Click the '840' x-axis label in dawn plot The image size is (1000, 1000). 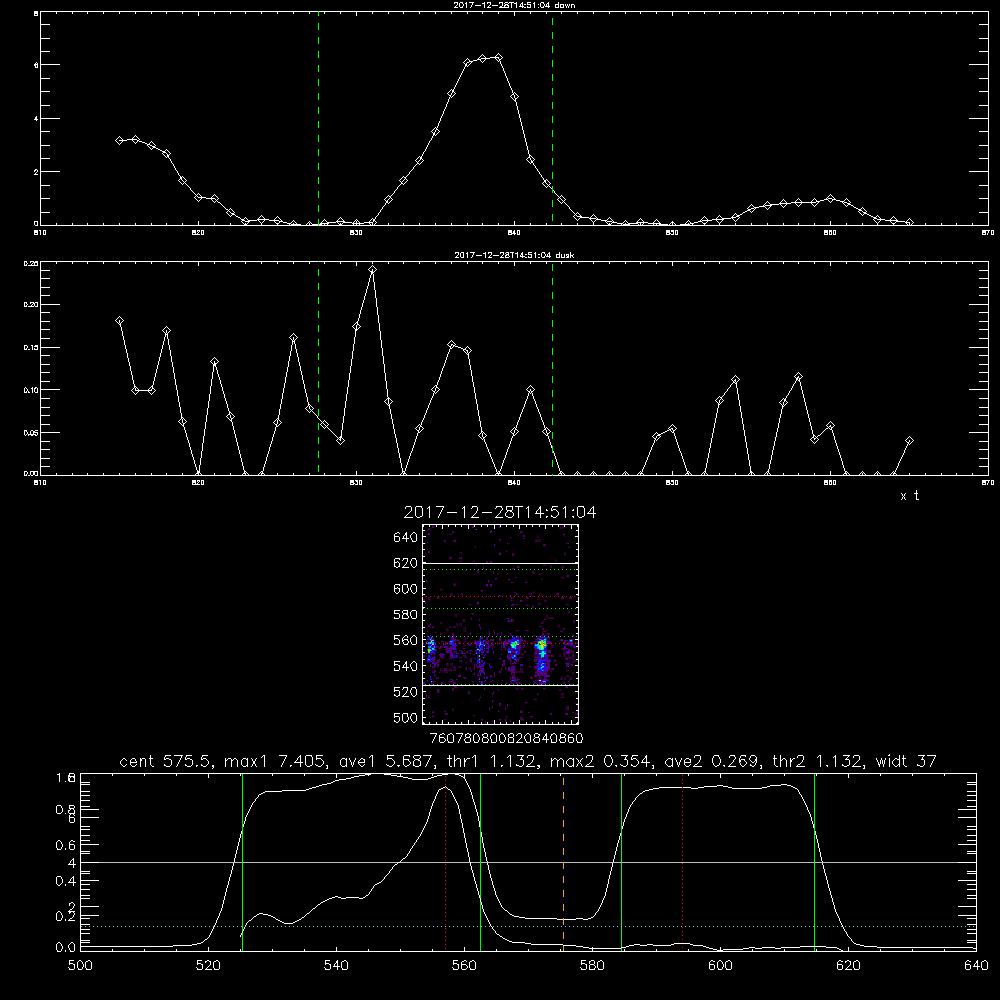[x=514, y=233]
